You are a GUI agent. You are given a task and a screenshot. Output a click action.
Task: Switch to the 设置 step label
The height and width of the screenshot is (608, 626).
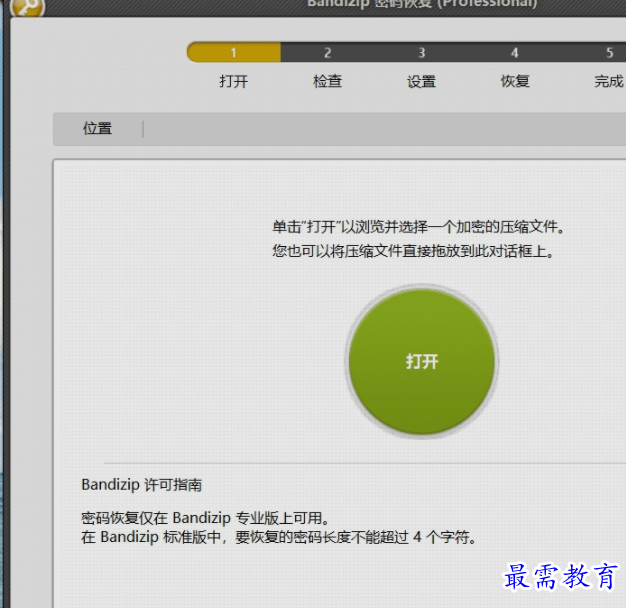[421, 82]
